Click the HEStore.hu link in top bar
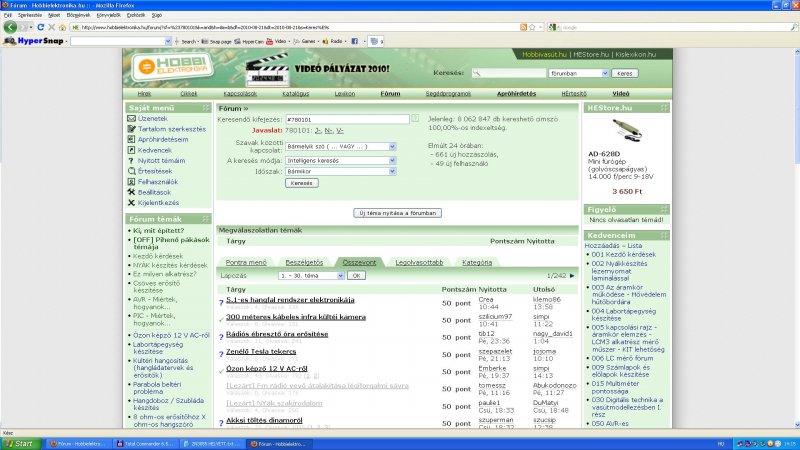This screenshot has height=450, width=800. tap(591, 54)
